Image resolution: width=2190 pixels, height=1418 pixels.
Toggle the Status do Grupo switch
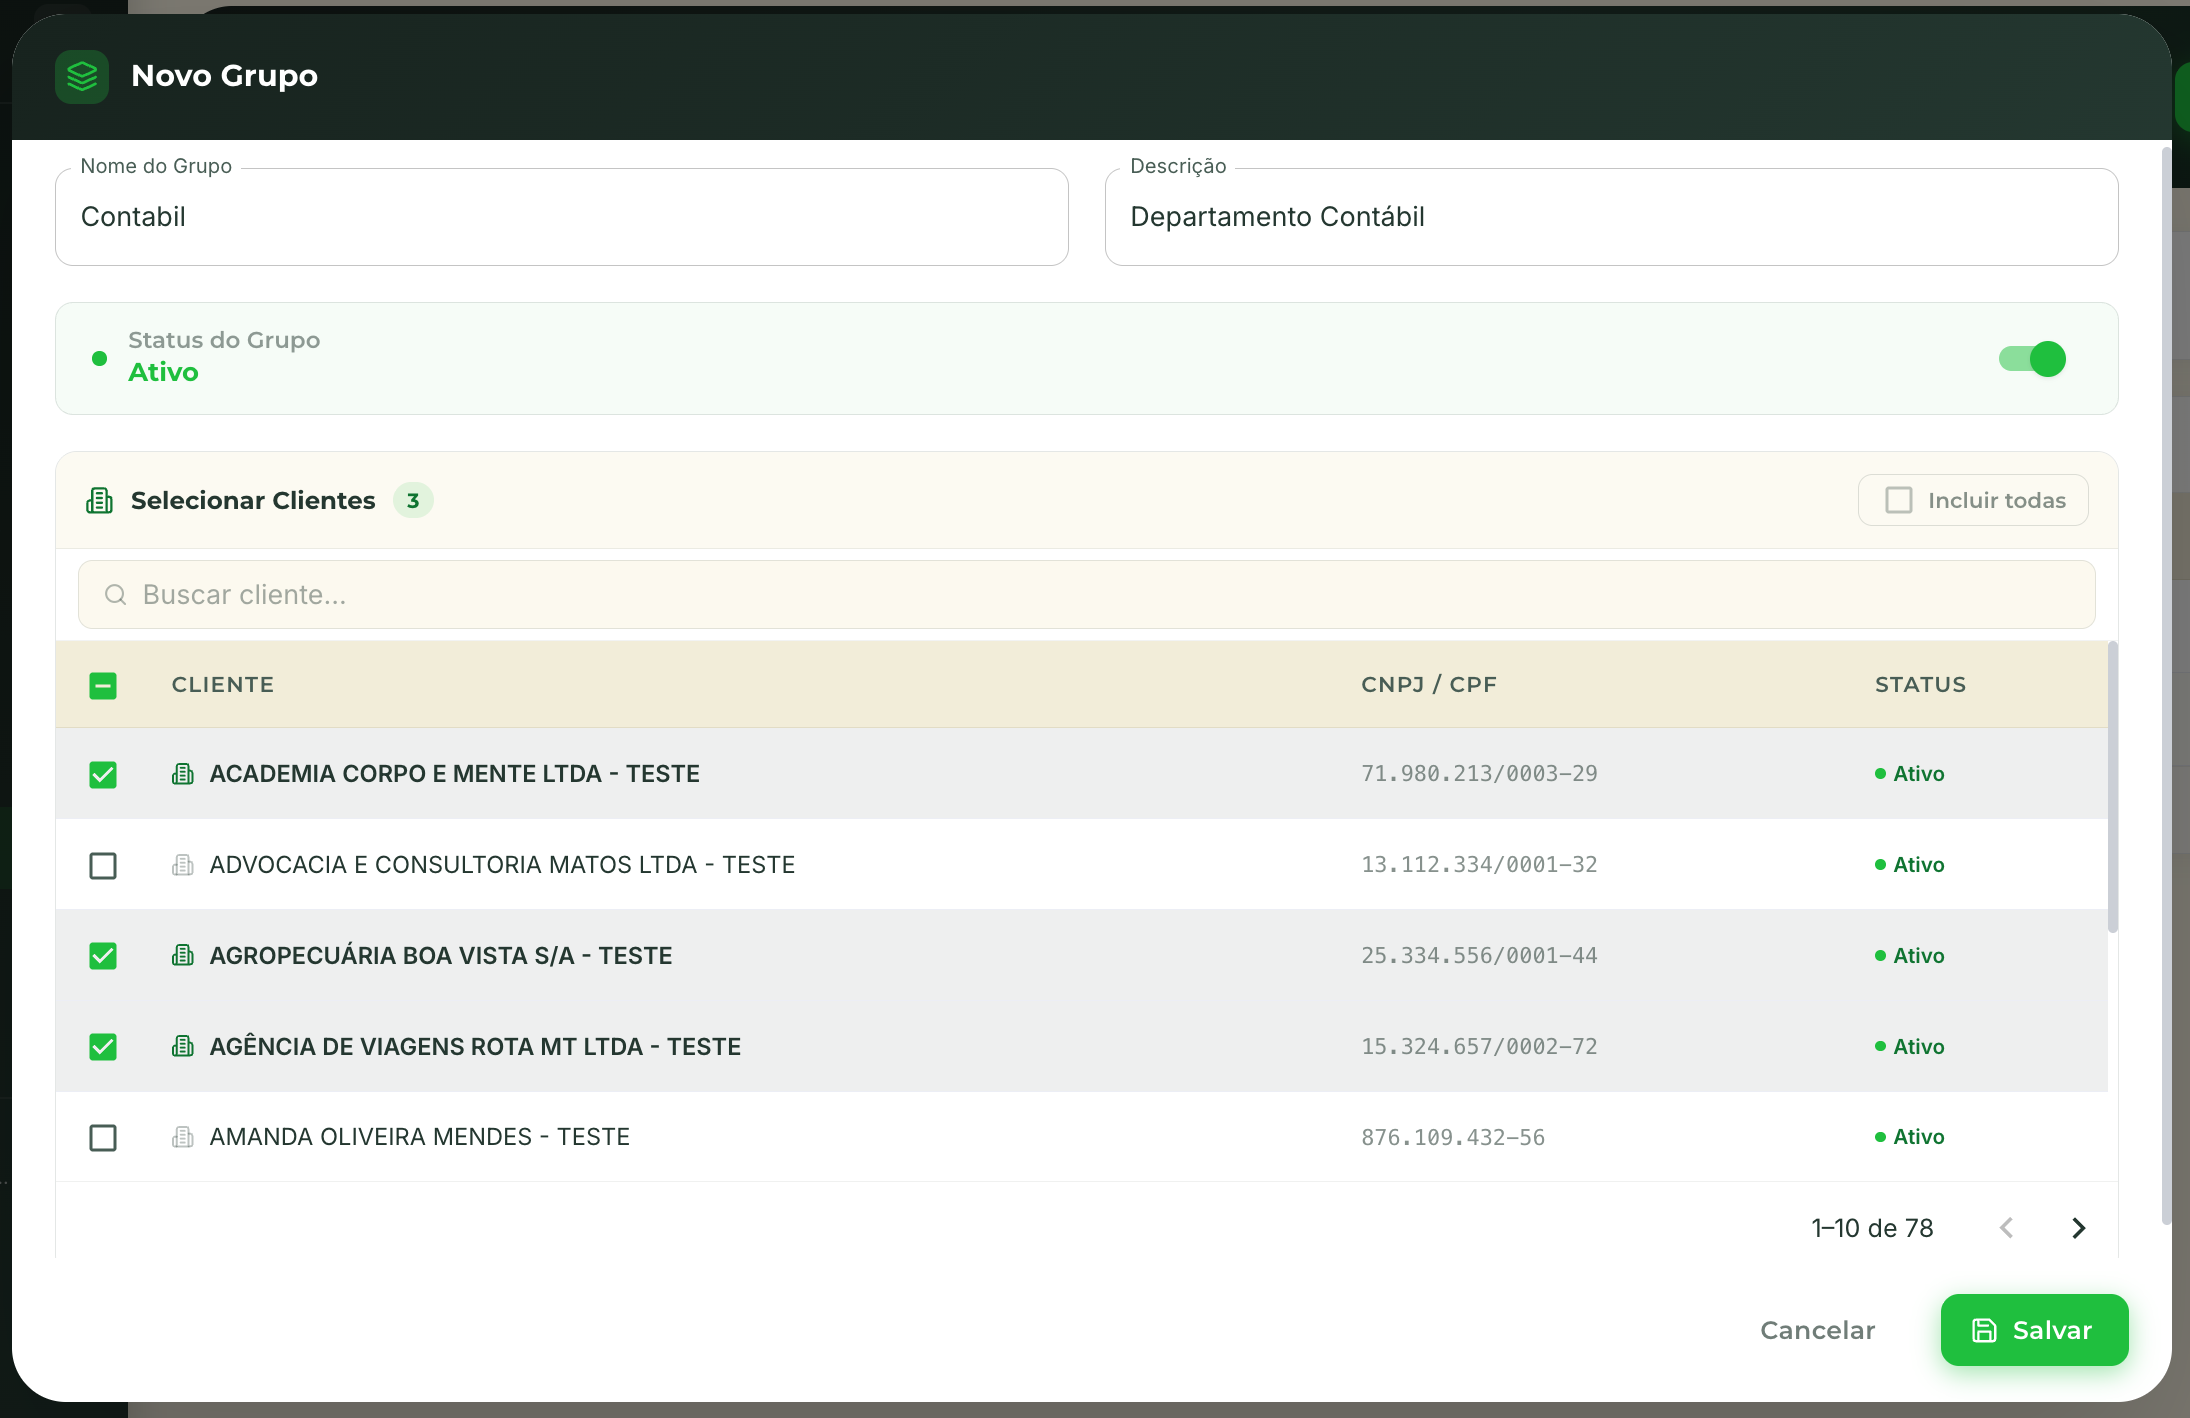pos(2032,358)
